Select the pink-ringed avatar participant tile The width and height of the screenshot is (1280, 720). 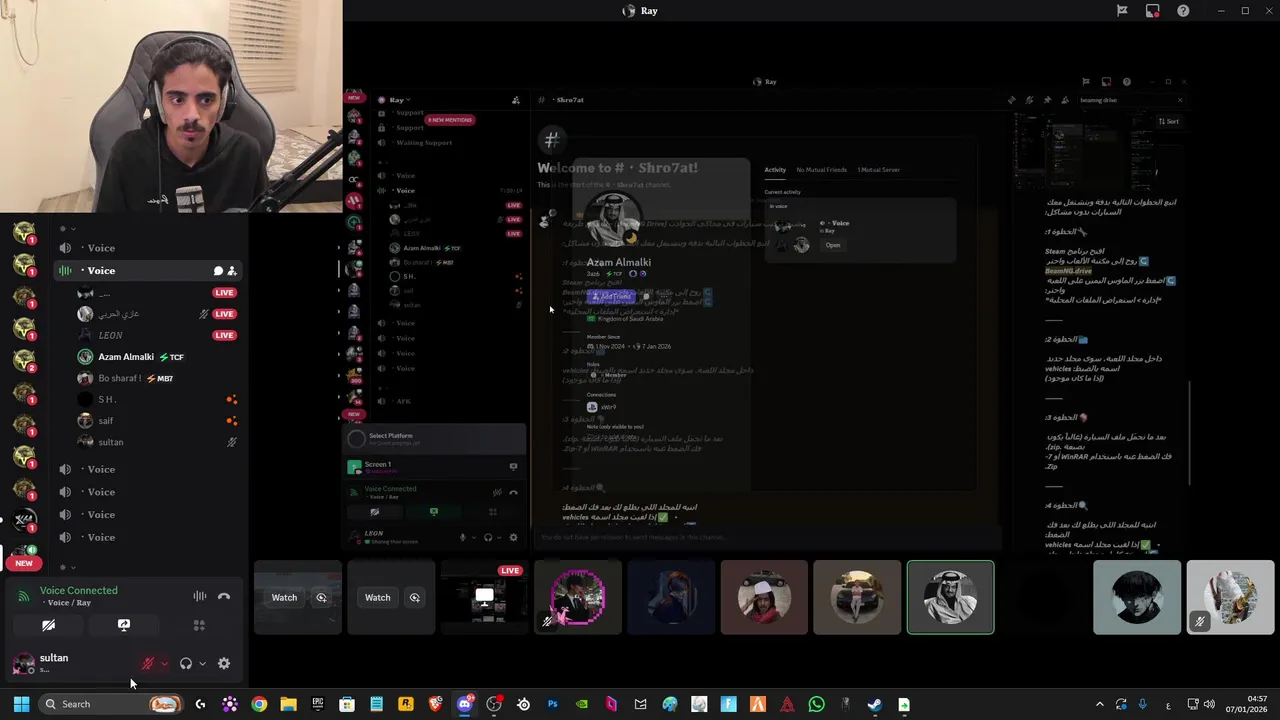tap(578, 598)
